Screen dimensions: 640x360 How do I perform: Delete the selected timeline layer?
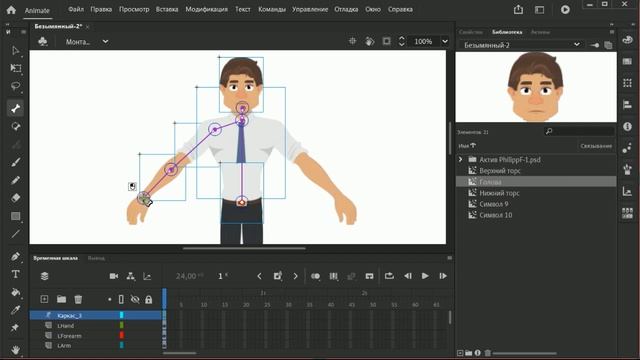point(78,299)
